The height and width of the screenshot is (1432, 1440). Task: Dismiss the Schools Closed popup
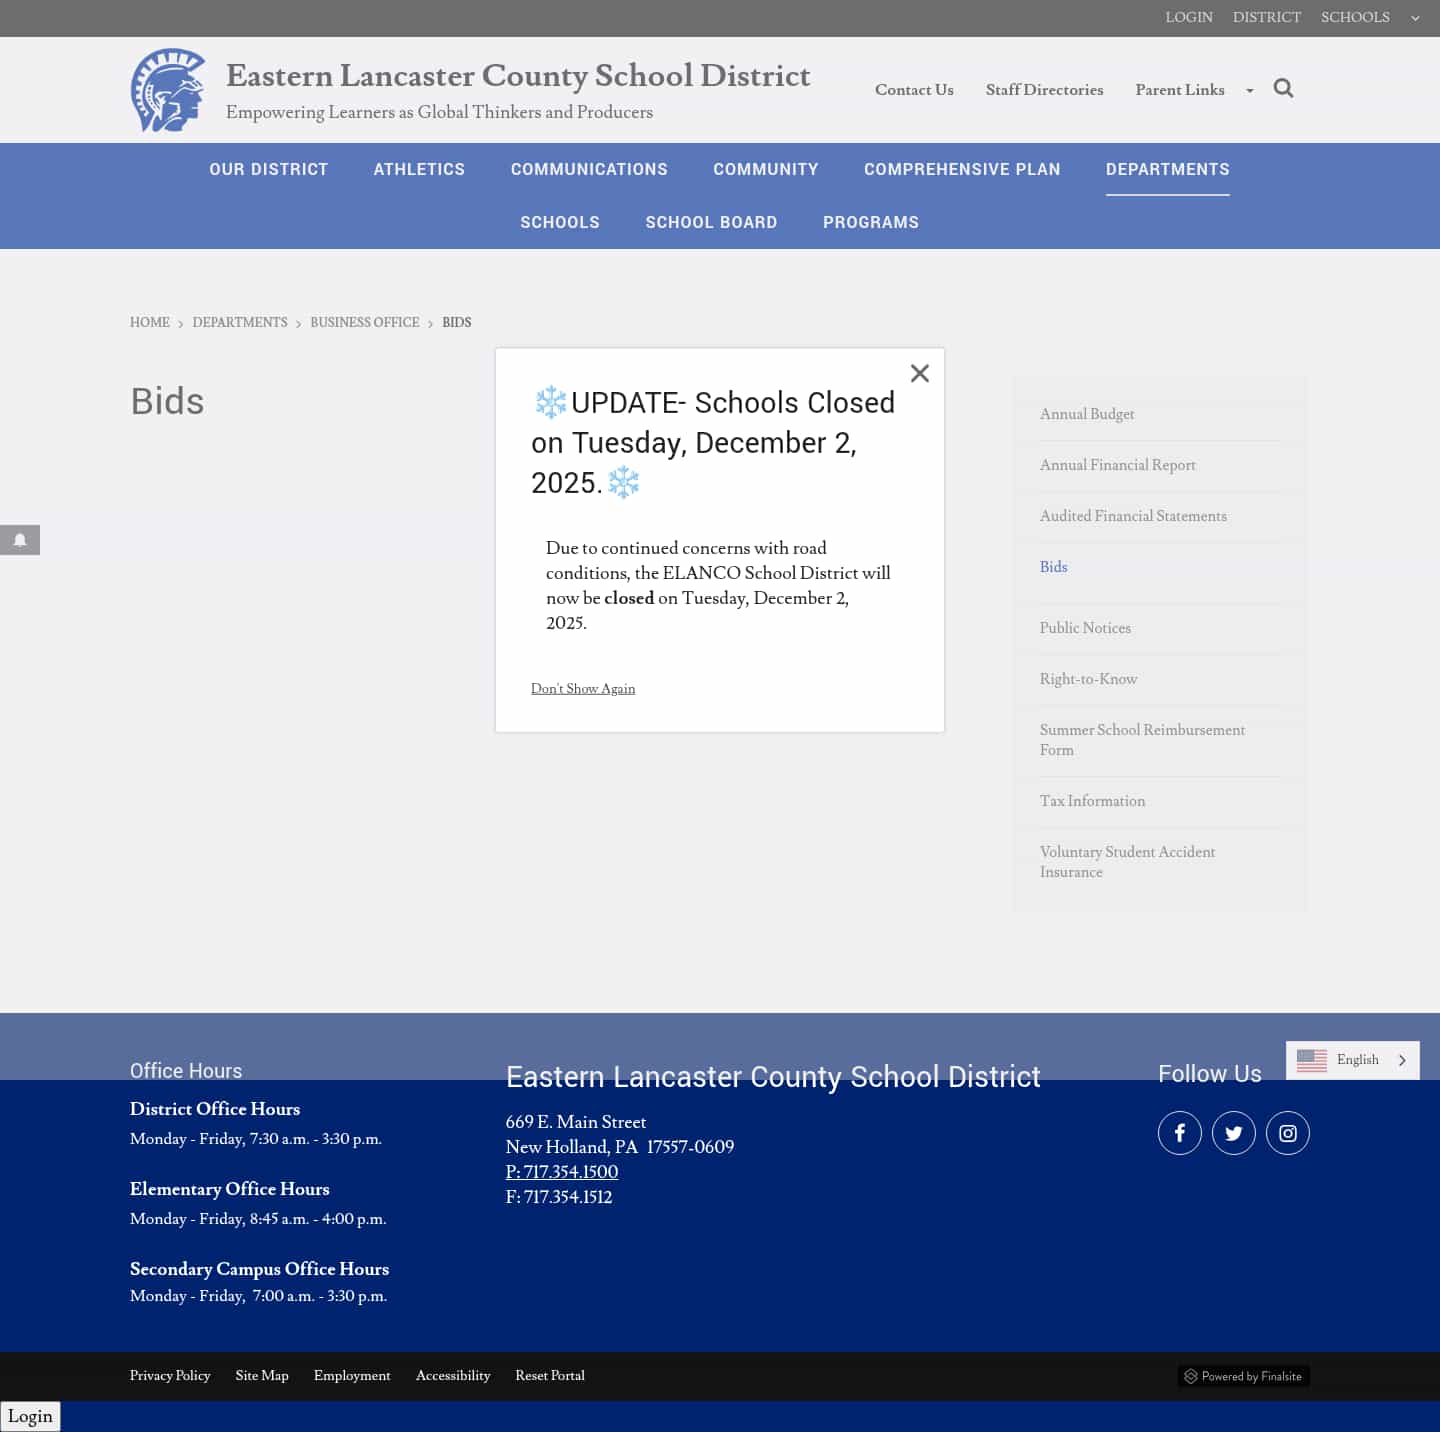pyautogui.click(x=920, y=373)
